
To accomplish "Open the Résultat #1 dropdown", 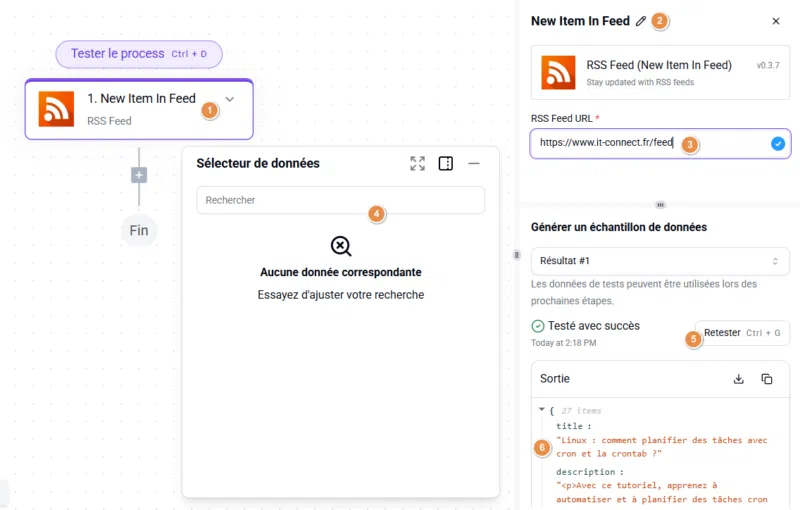I will [660, 261].
